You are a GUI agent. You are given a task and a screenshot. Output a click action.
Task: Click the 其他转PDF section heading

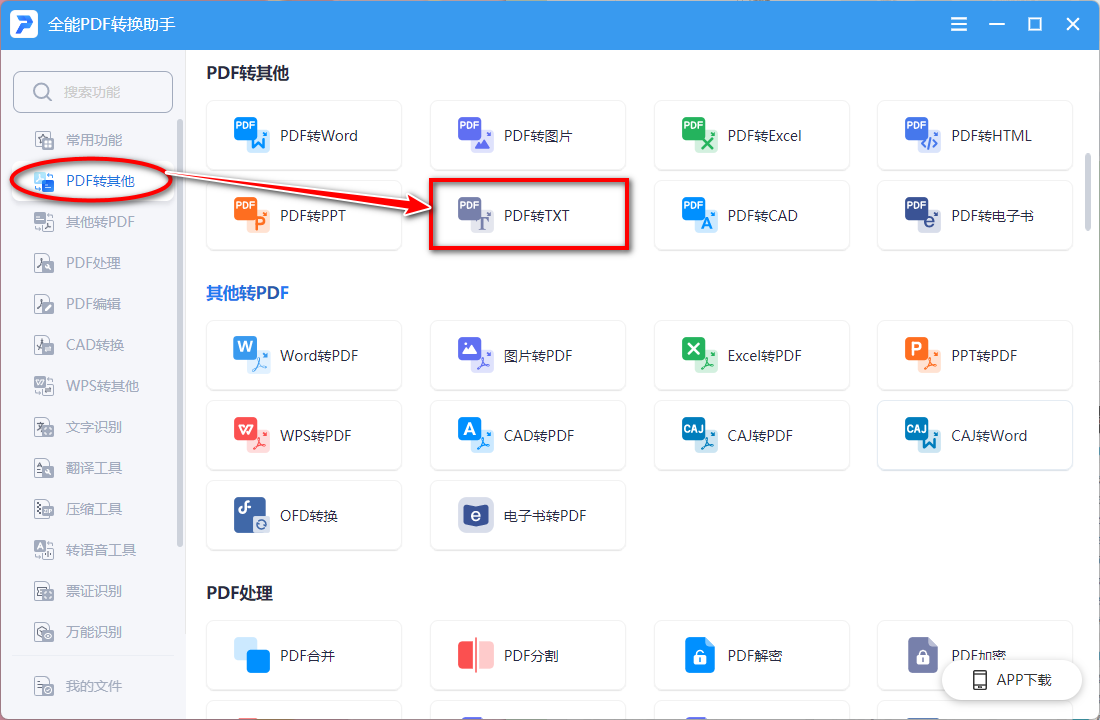coord(248,293)
